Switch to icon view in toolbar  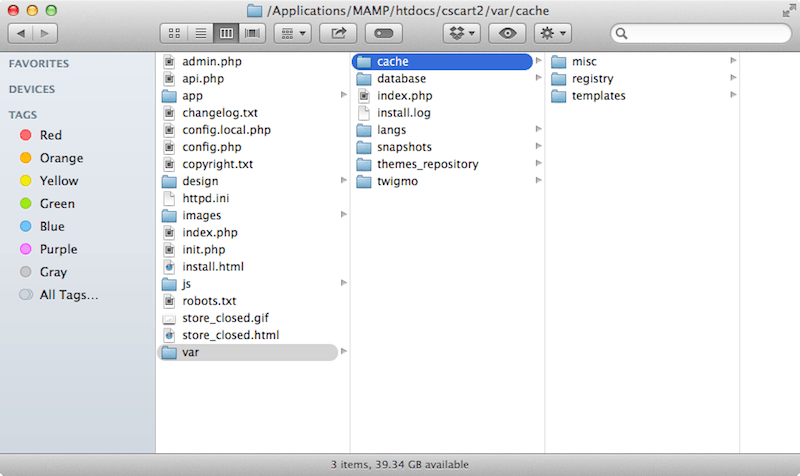pyautogui.click(x=175, y=33)
